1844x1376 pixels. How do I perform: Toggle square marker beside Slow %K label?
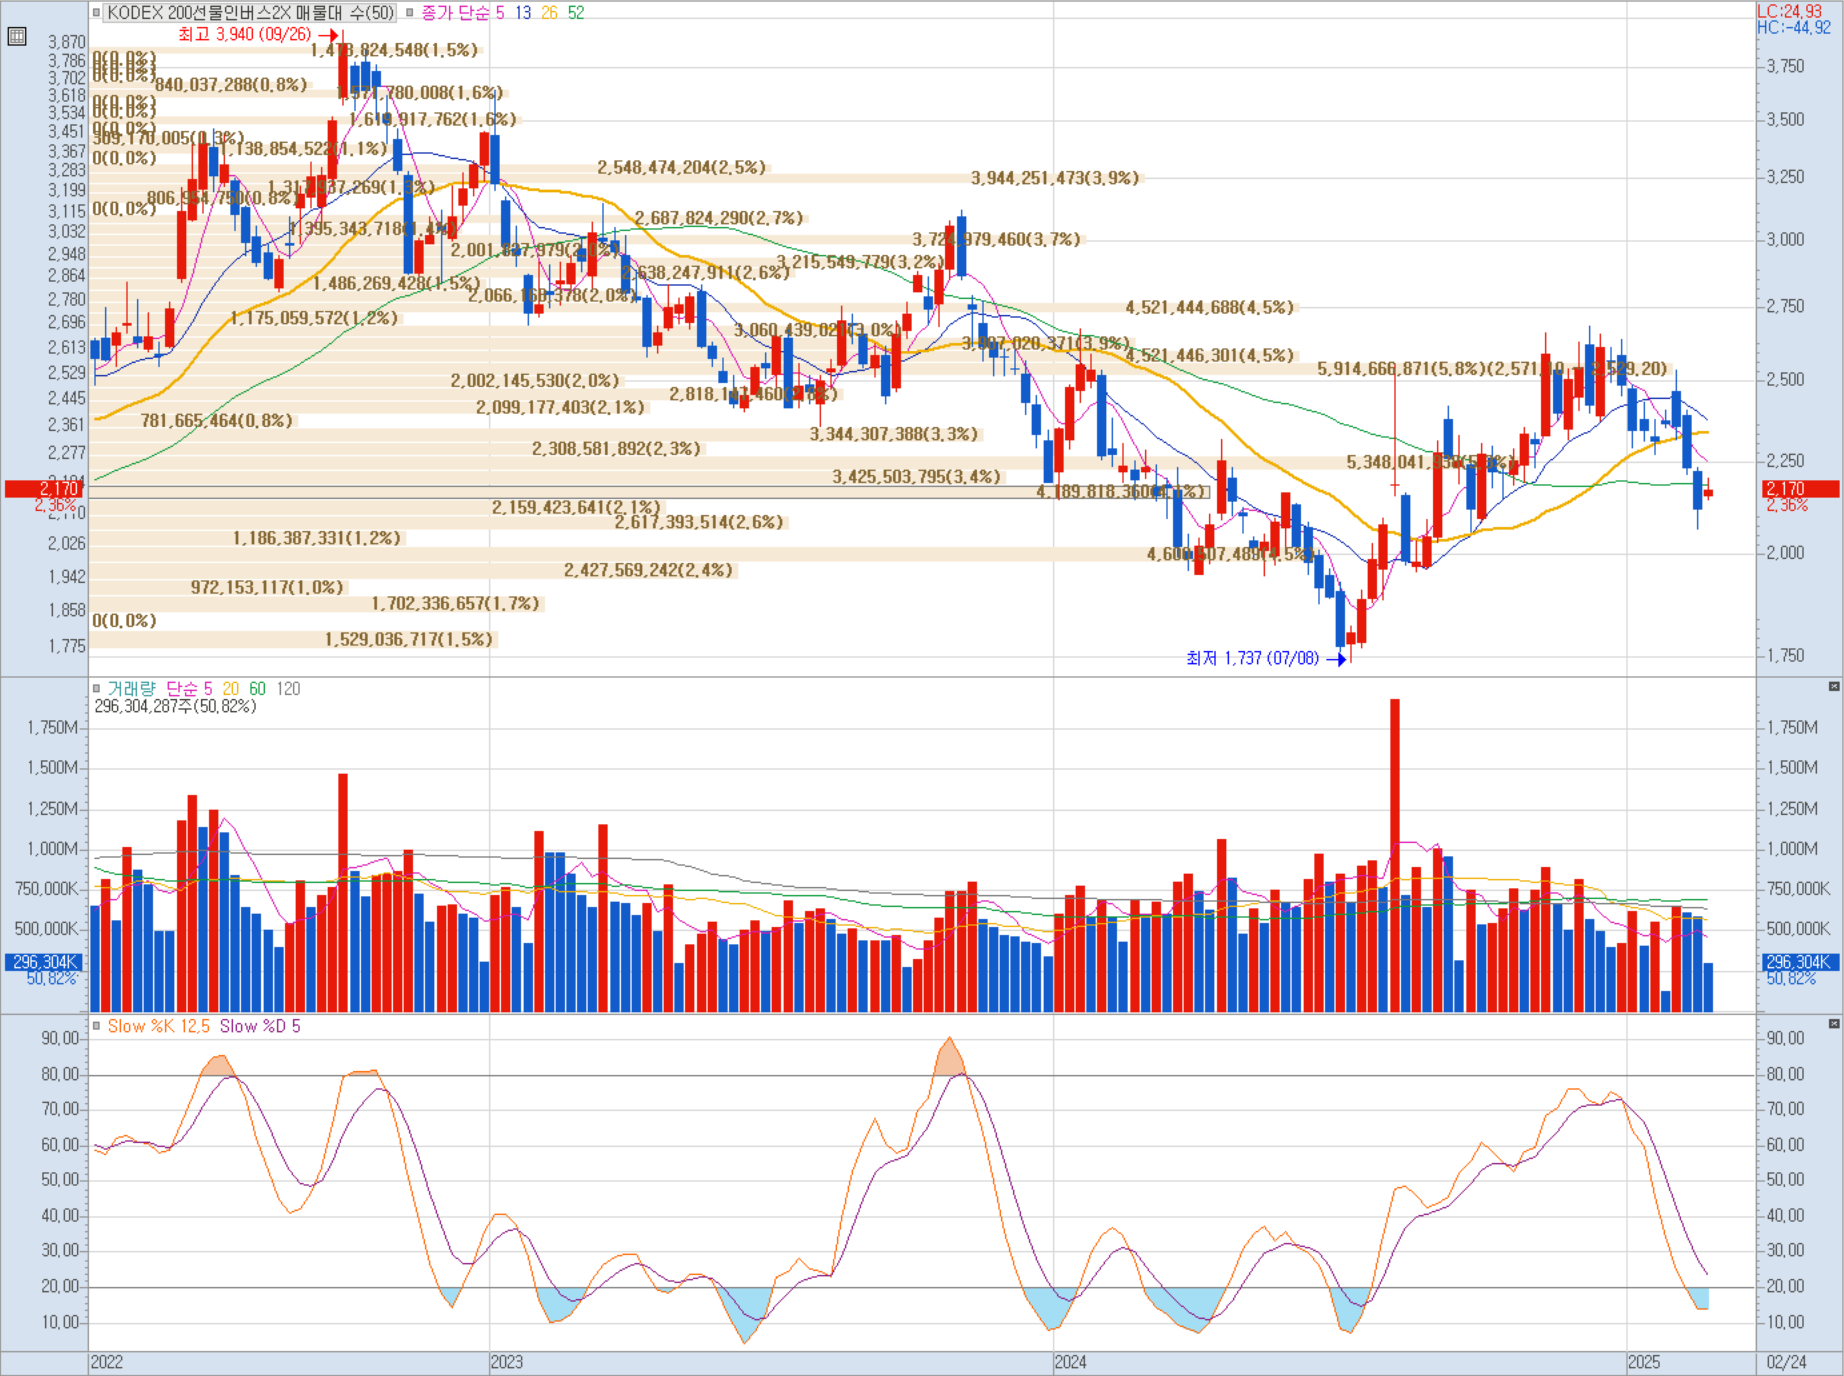(x=97, y=1026)
